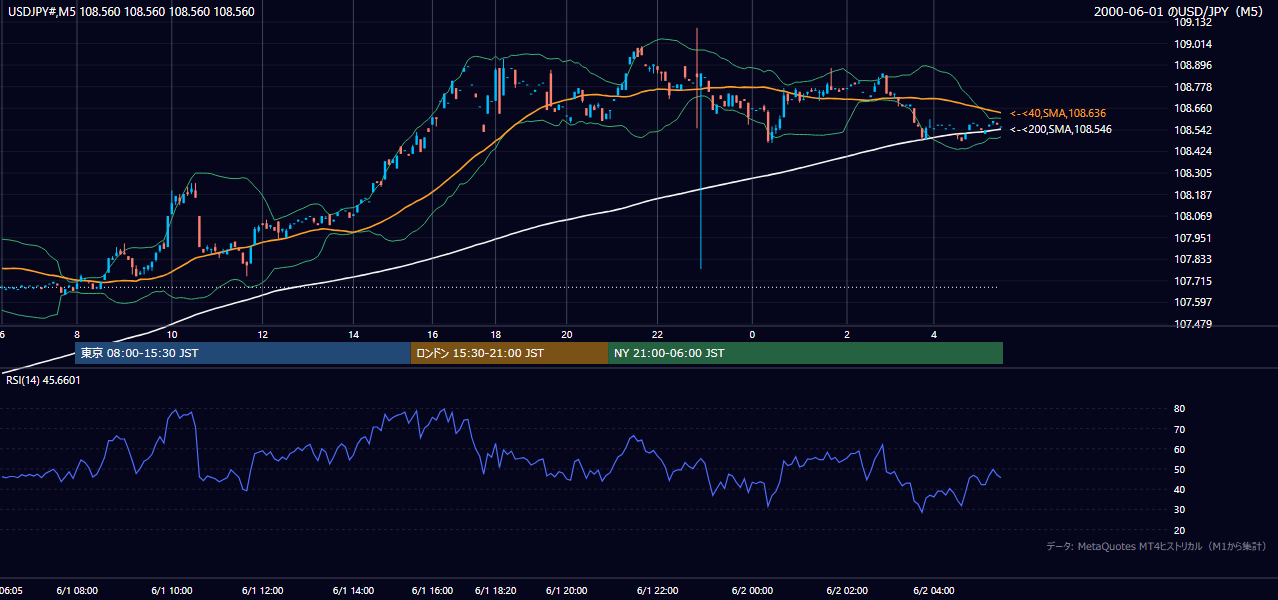Click price axis value 108.069
The width and height of the screenshot is (1278, 600).
coord(1193,216)
